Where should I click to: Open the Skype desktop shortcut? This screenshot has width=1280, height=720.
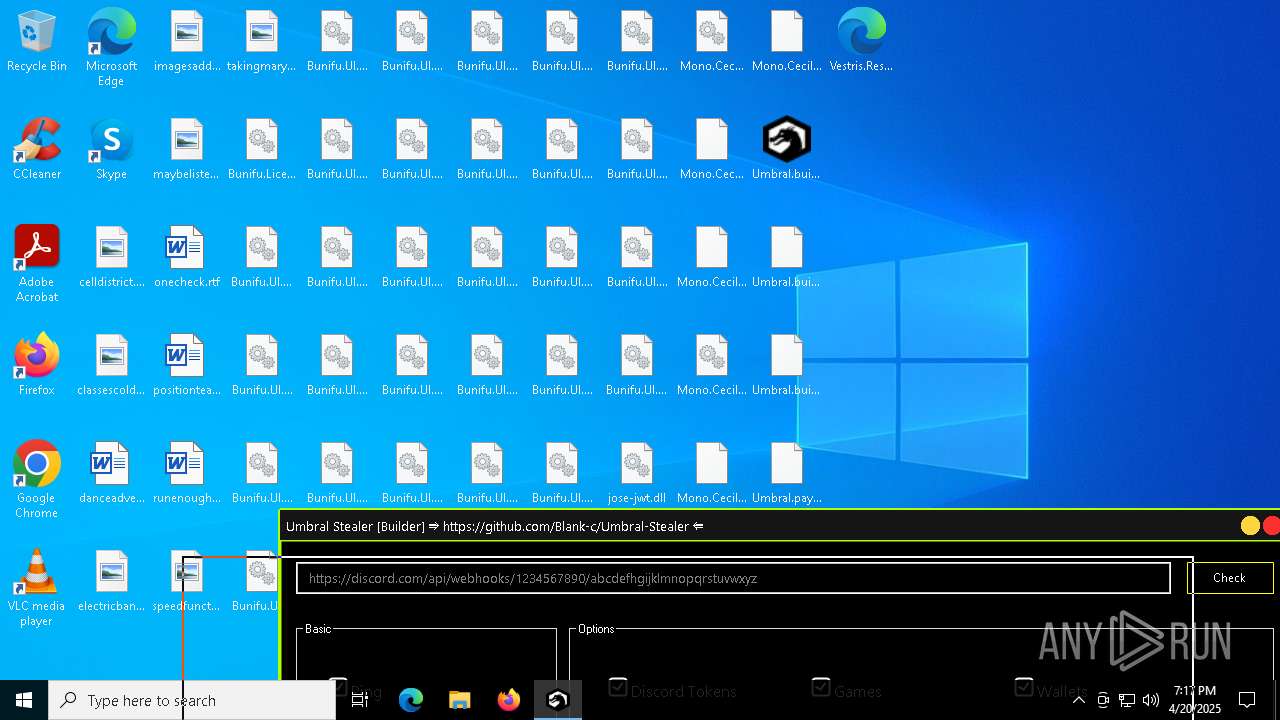111,150
